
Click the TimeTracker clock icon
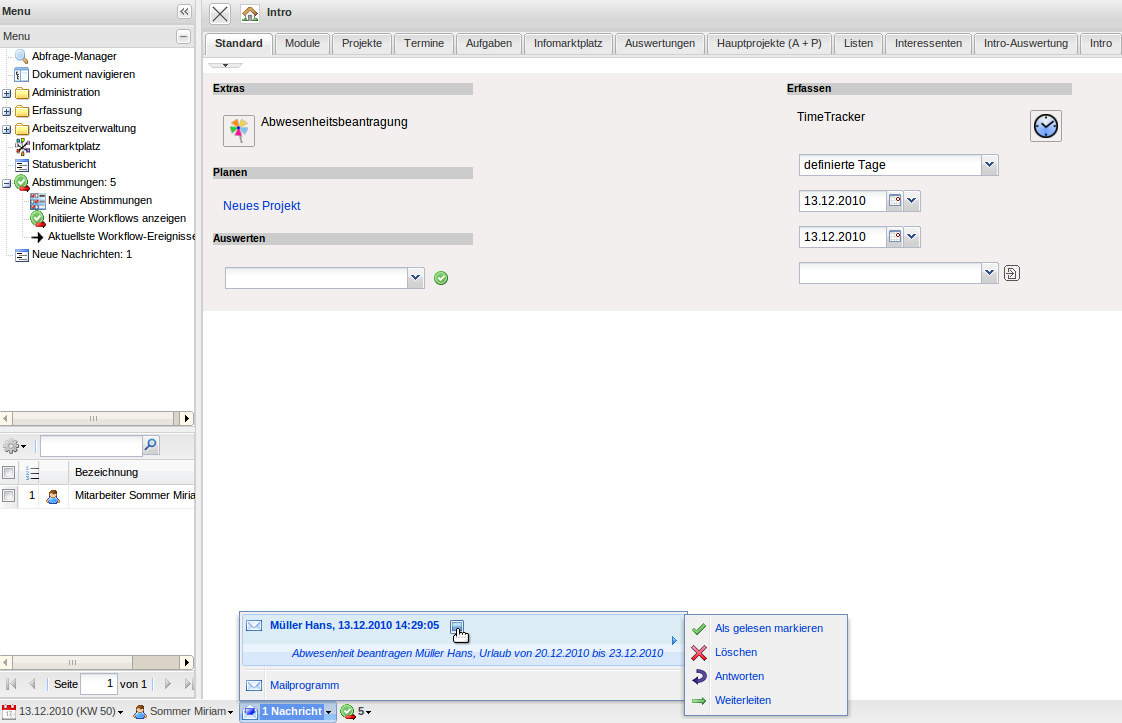tap(1045, 126)
